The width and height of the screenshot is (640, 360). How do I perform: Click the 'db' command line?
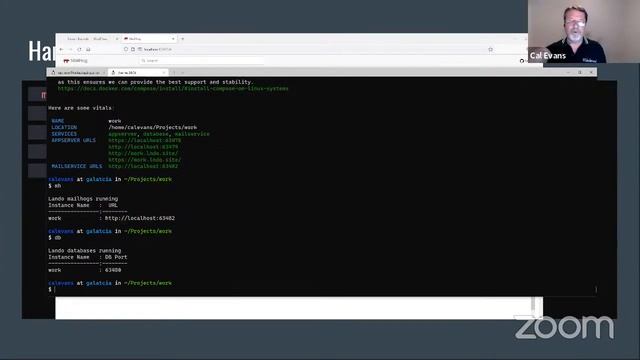(x=55, y=238)
